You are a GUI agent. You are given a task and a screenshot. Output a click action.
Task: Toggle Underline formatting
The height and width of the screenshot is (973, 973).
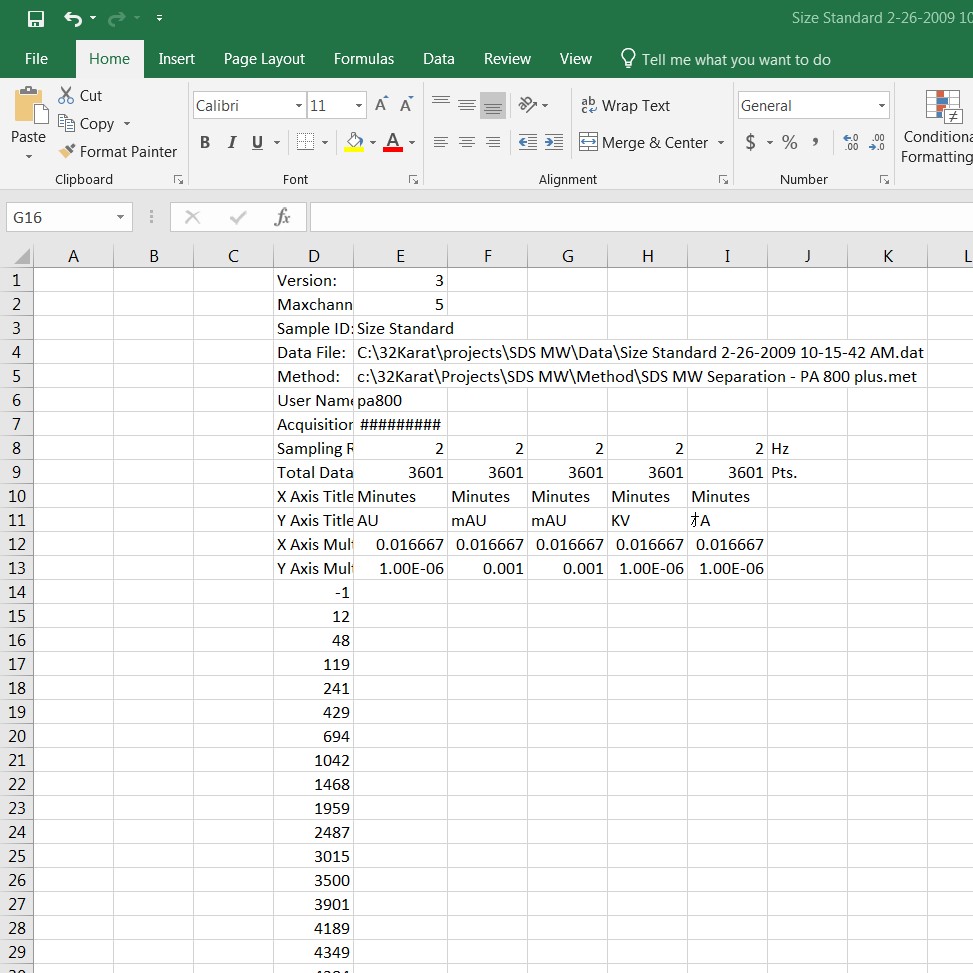(x=258, y=143)
